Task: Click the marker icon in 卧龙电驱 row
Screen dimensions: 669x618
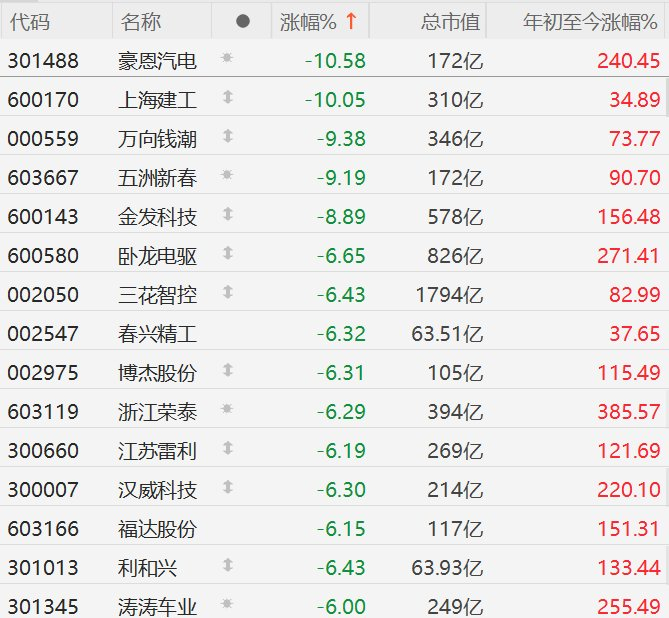Action: 227,253
